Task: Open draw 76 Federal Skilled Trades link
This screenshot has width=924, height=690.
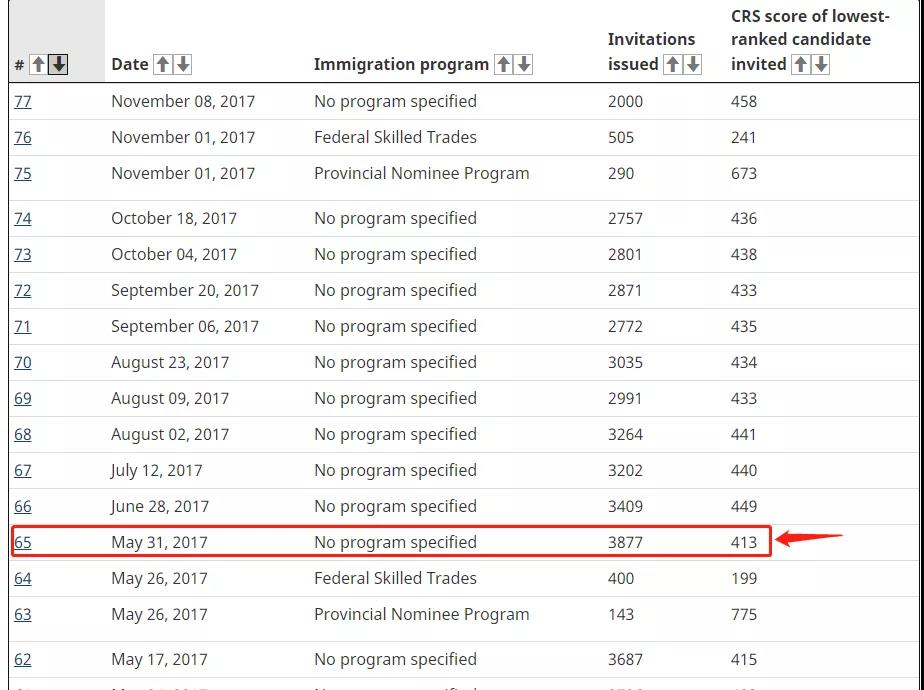Action: 23,138
